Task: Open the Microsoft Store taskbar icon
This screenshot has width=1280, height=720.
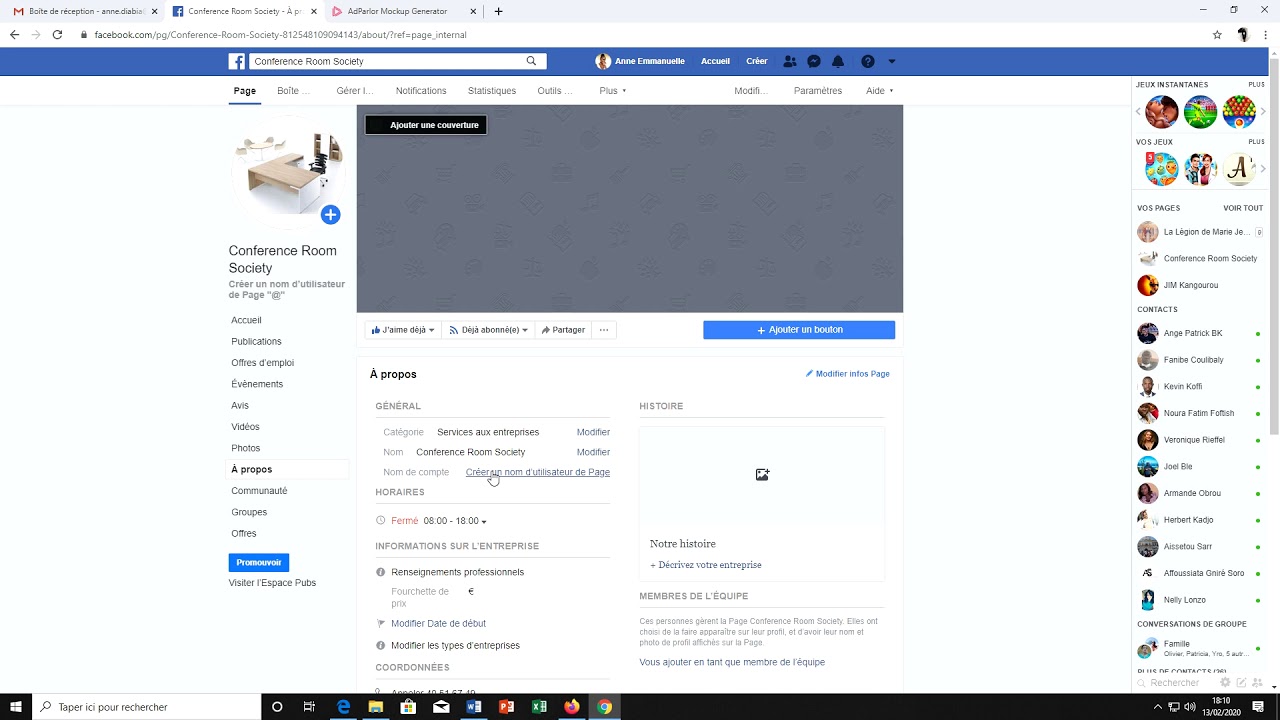Action: coord(408,707)
